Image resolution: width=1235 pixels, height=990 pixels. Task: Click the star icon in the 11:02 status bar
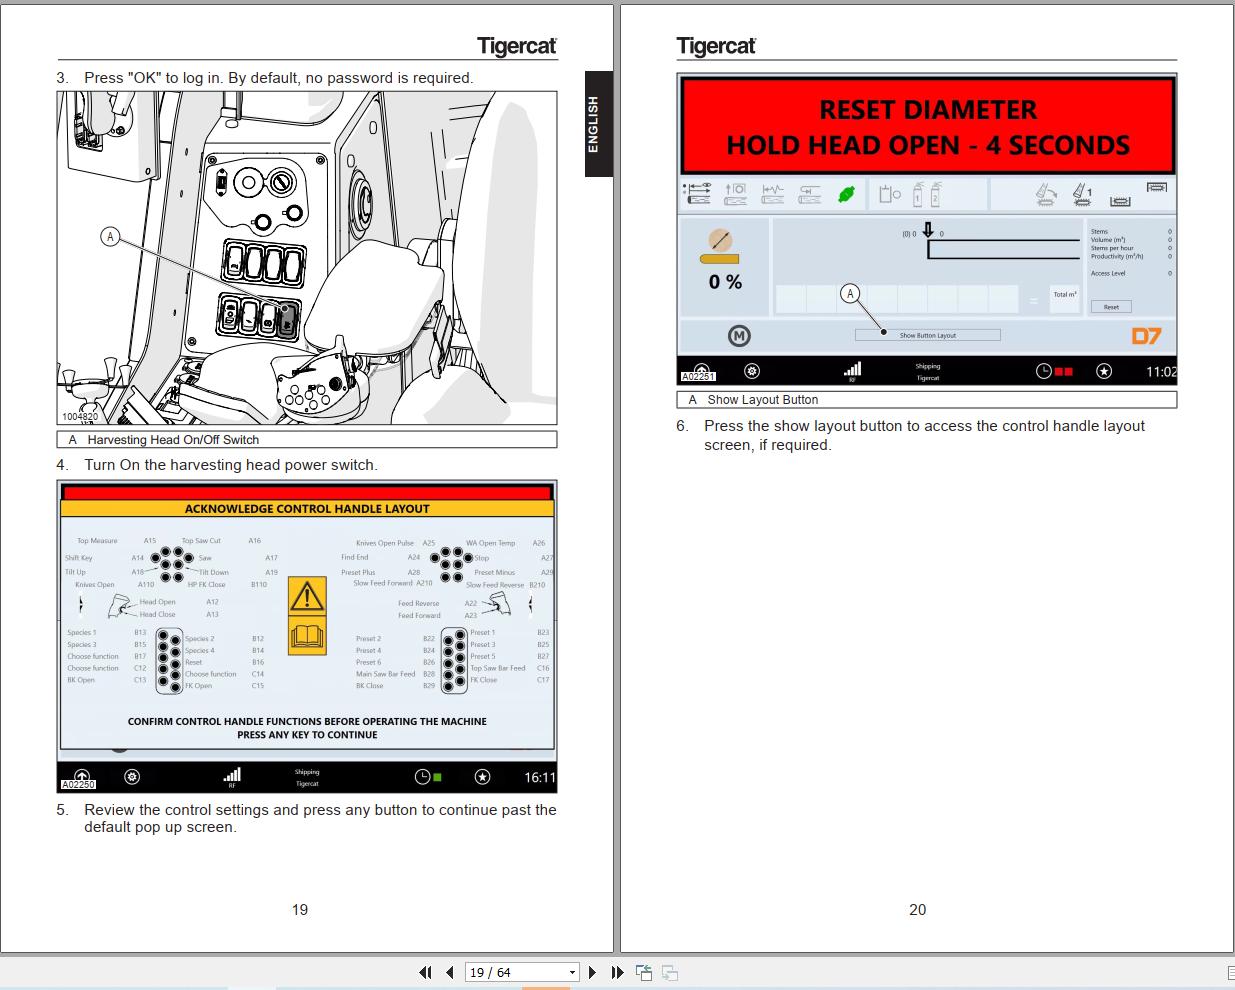coord(1103,371)
